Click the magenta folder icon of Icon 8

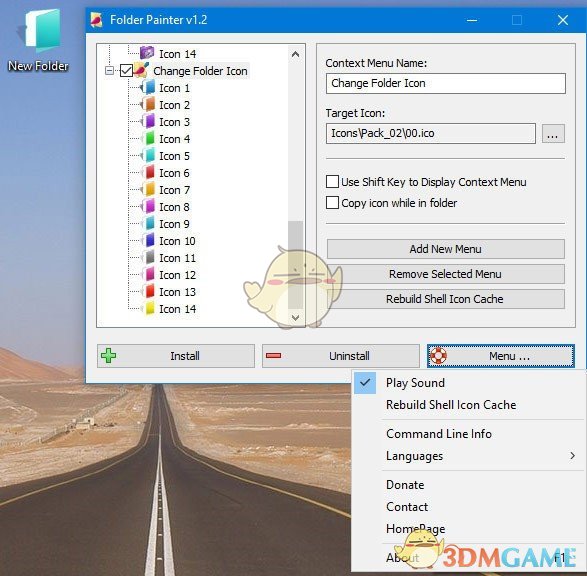tap(149, 207)
